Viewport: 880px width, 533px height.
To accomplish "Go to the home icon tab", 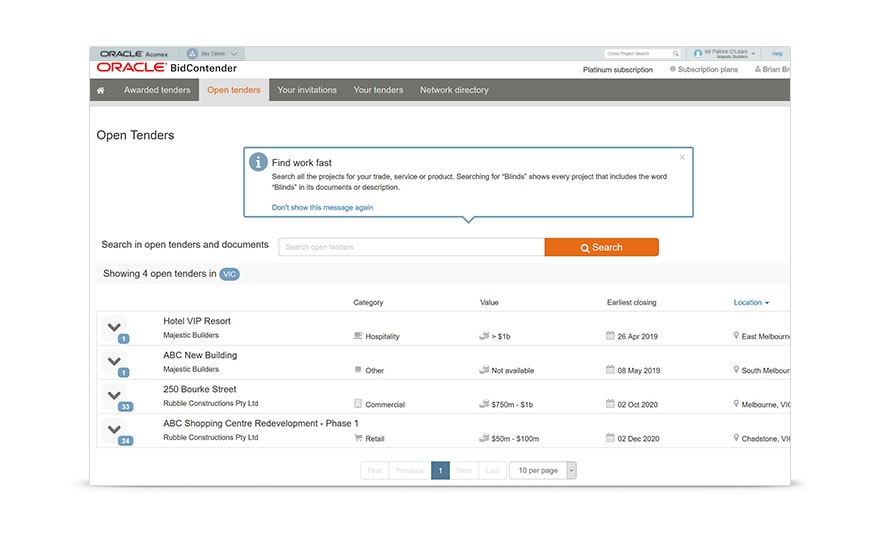I will point(100,90).
